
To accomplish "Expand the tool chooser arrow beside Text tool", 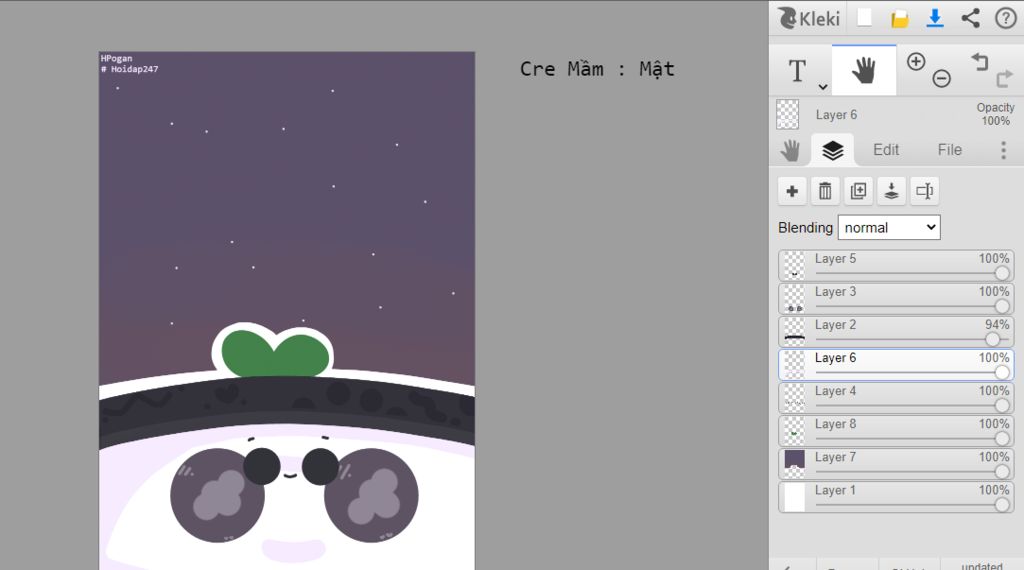I will (x=823, y=86).
